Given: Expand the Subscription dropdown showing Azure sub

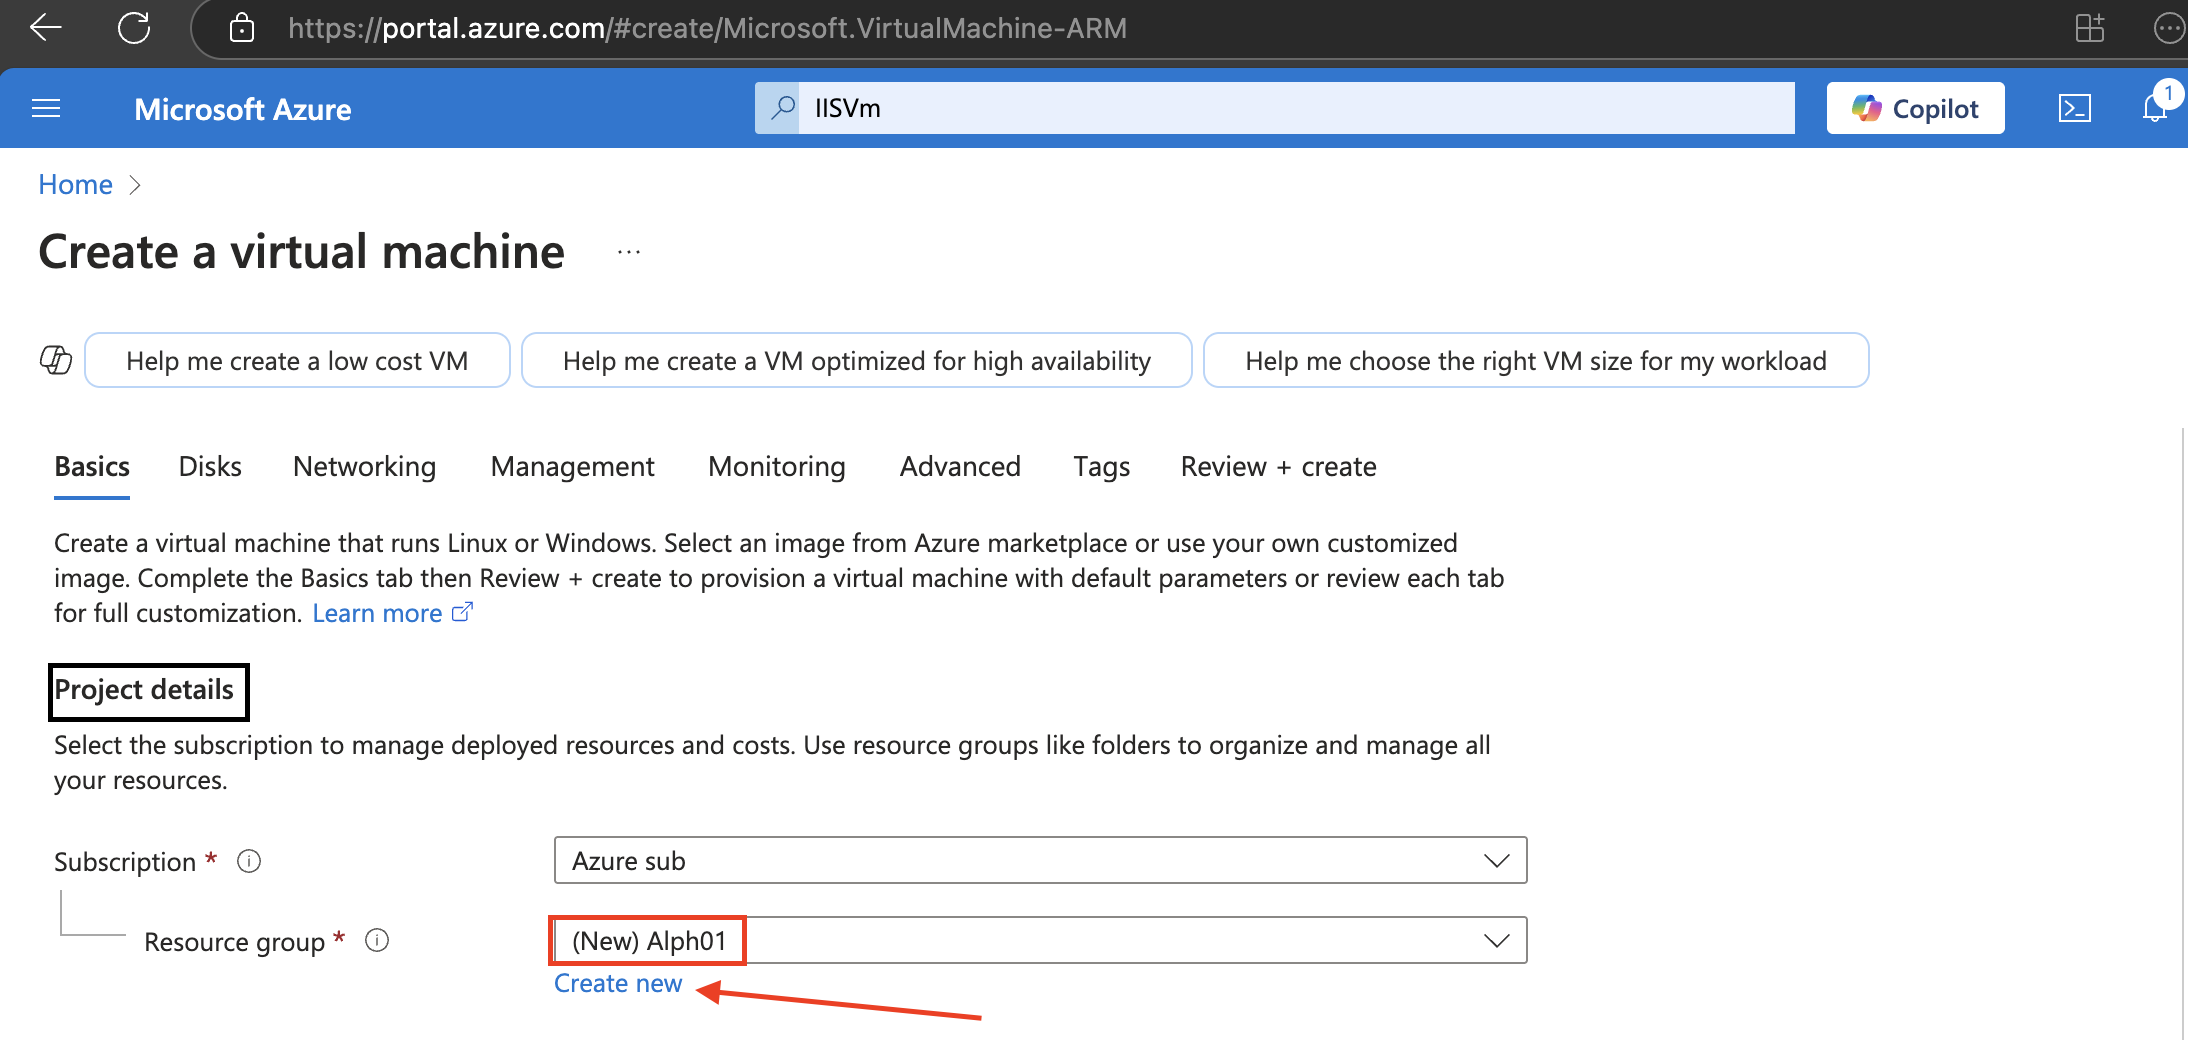Looking at the screenshot, I should (1040, 860).
